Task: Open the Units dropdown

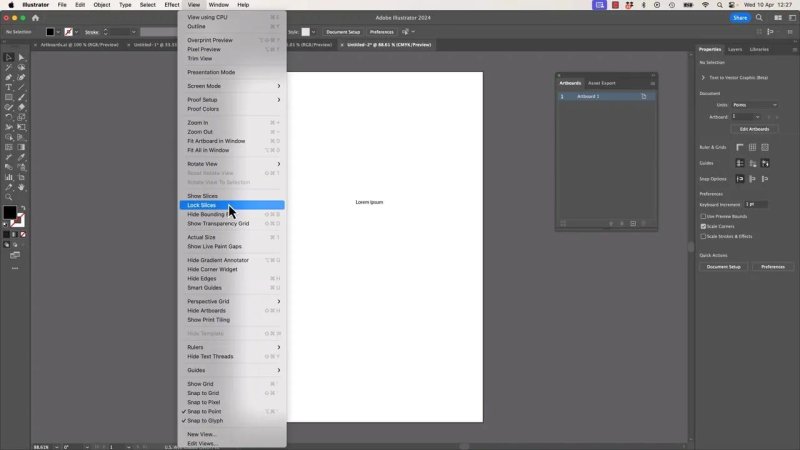Action: pos(755,105)
